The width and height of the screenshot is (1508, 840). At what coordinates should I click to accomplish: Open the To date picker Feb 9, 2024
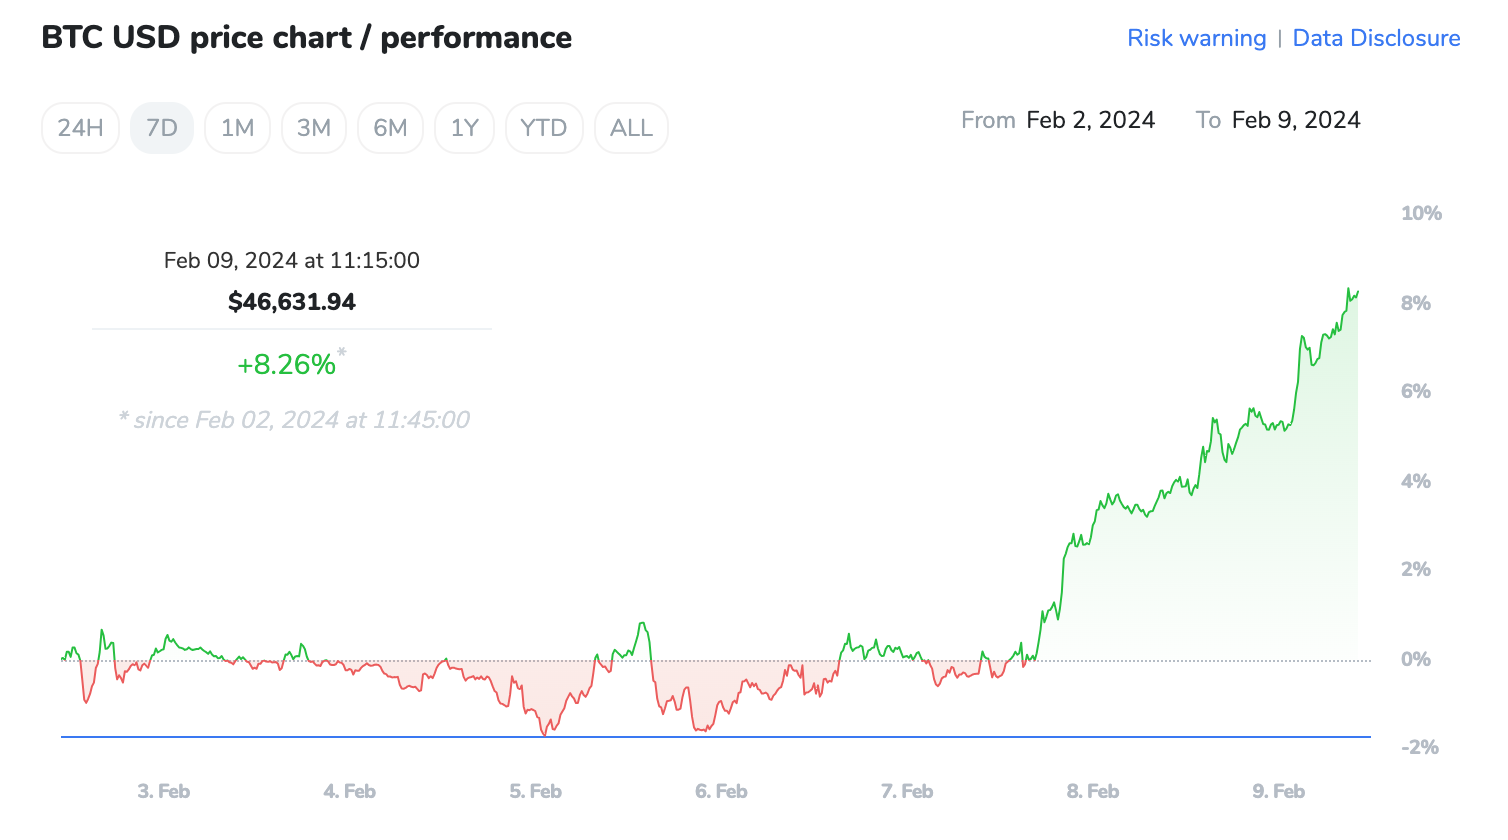tap(1295, 119)
